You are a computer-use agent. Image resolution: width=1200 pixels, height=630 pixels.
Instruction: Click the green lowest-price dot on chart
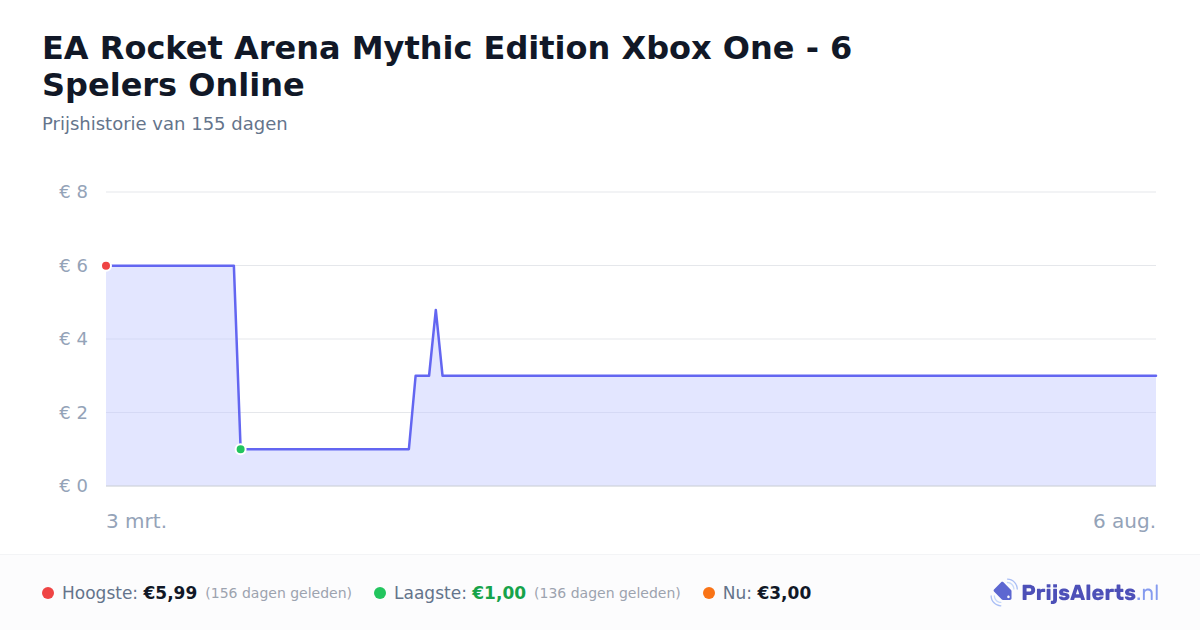click(x=240, y=449)
